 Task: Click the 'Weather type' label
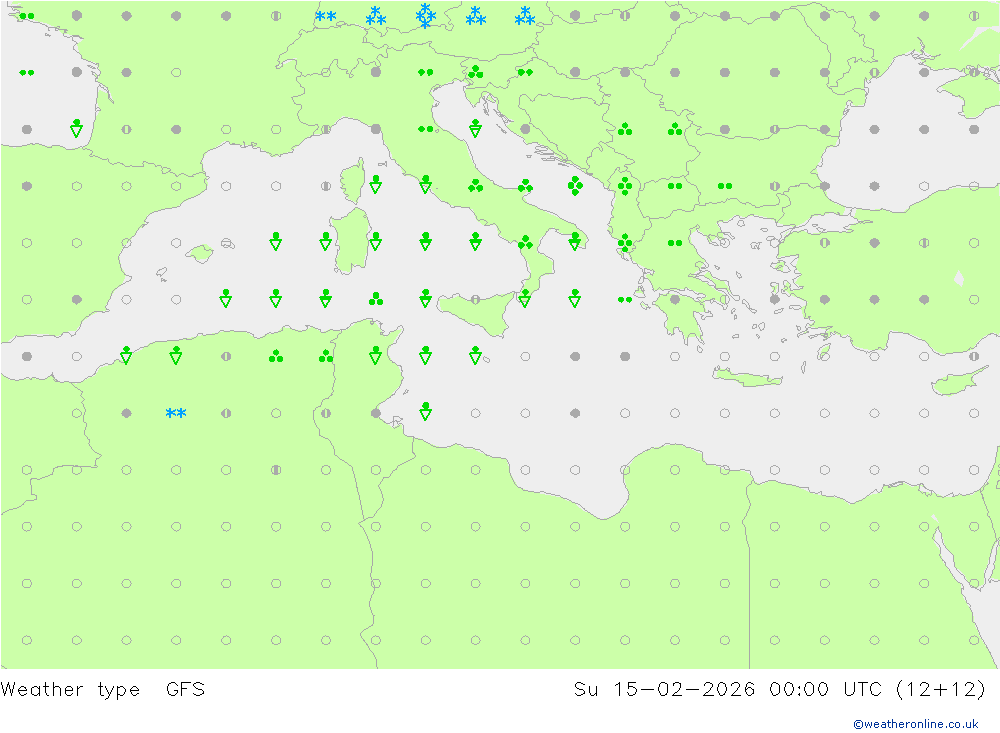tap(70, 690)
